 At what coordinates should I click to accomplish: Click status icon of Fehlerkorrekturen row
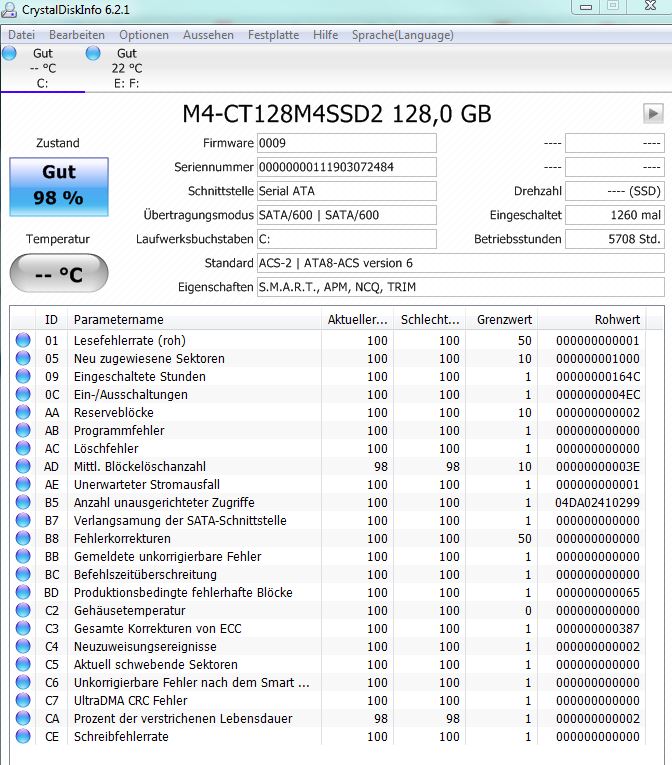click(x=23, y=538)
